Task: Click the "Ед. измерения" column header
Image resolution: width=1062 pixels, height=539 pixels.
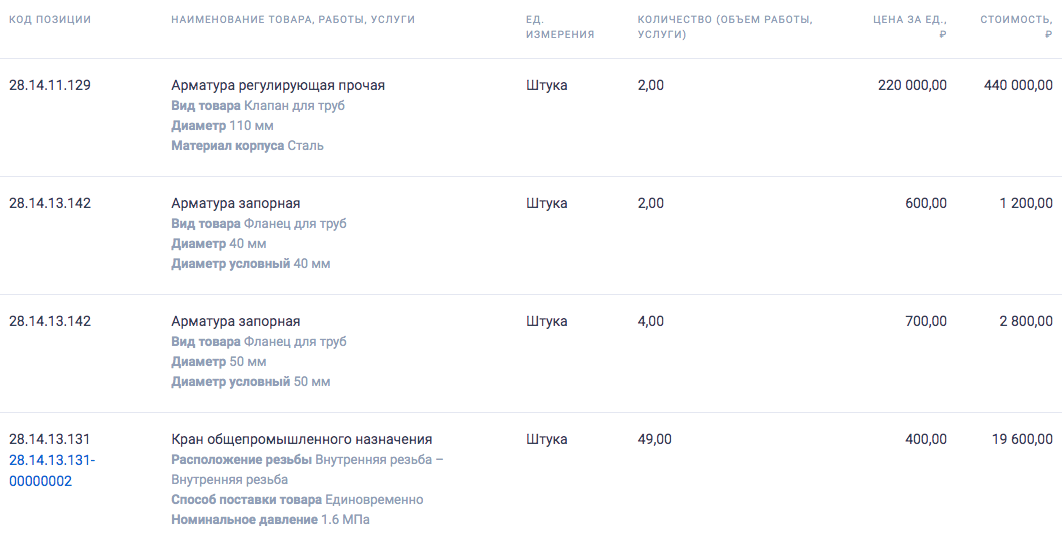Action: [x=560, y=27]
